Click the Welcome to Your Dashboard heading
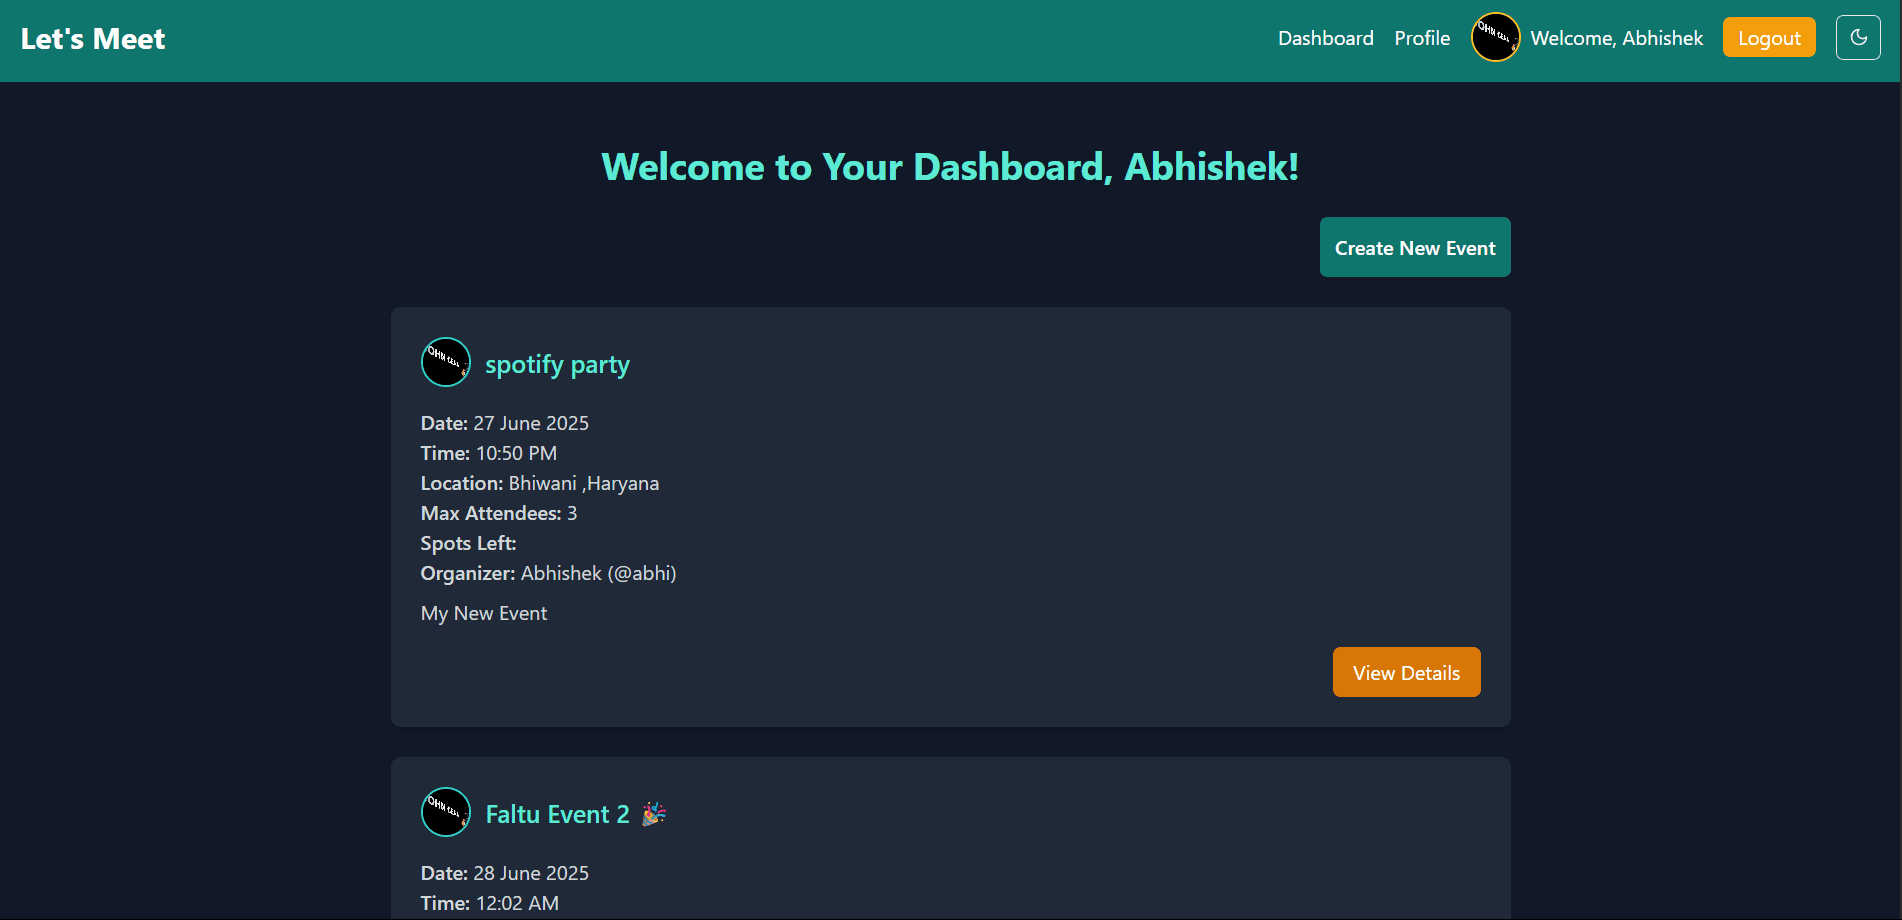 pos(949,167)
